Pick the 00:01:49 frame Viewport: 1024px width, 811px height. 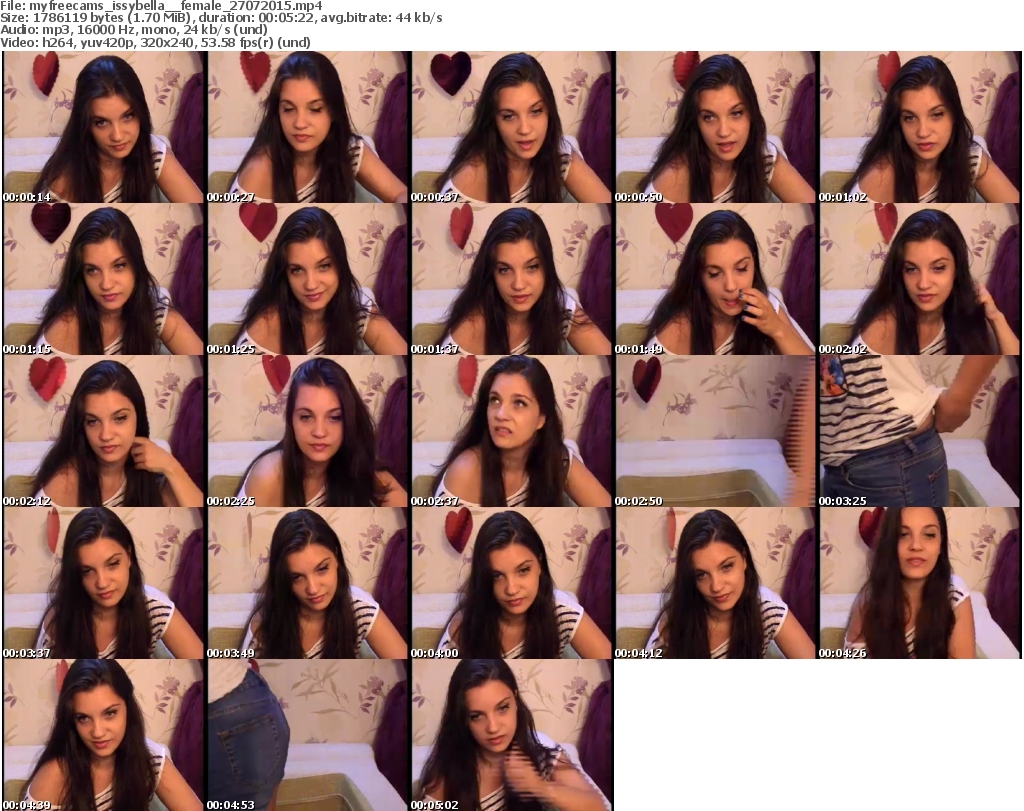716,279
